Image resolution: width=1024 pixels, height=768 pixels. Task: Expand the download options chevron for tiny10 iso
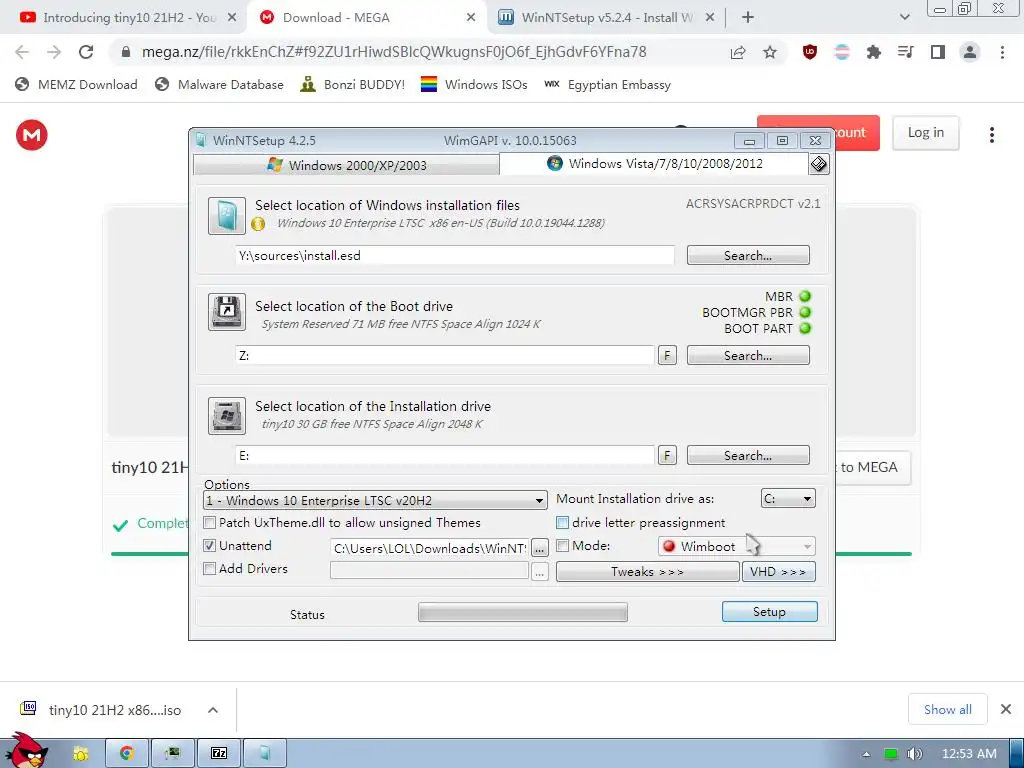pyautogui.click(x=213, y=710)
